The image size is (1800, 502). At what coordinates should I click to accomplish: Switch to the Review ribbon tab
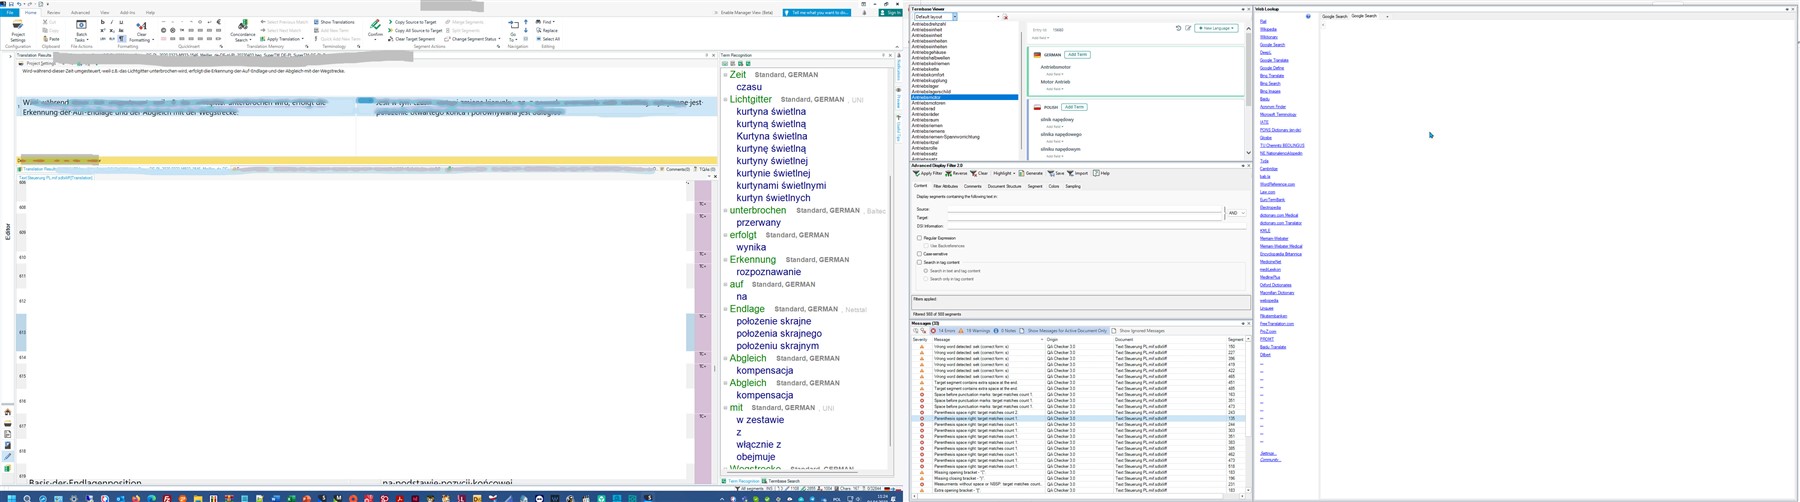[x=53, y=13]
